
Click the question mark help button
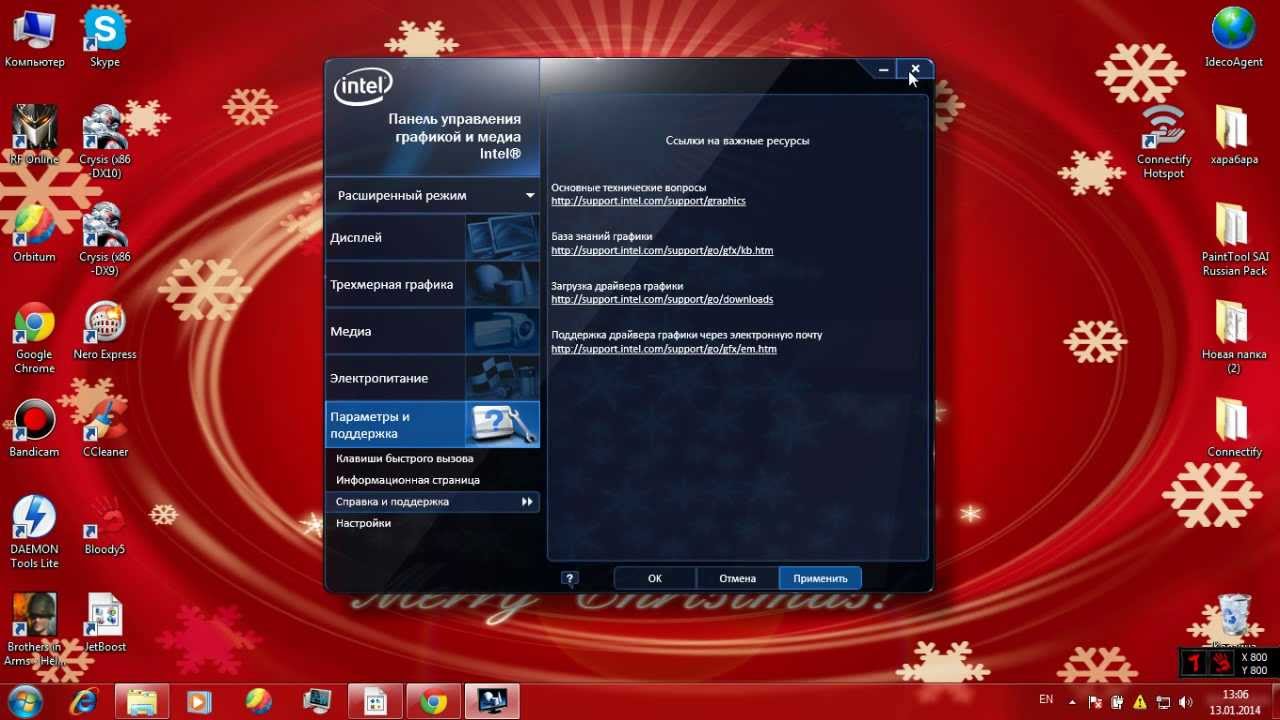click(x=570, y=578)
